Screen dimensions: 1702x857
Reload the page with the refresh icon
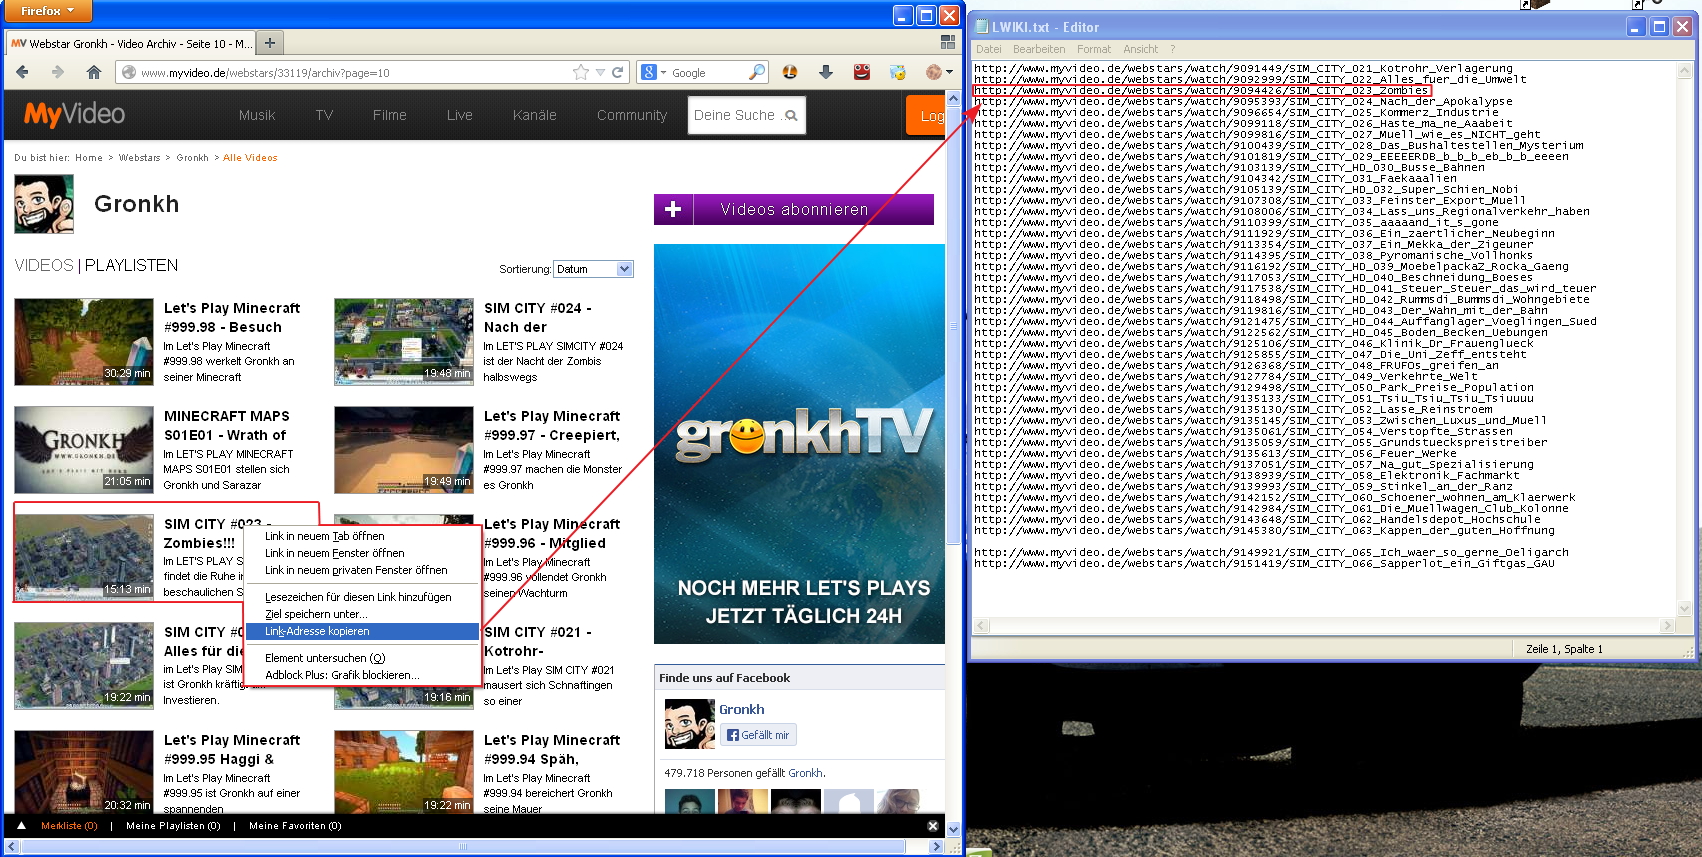pyautogui.click(x=618, y=72)
